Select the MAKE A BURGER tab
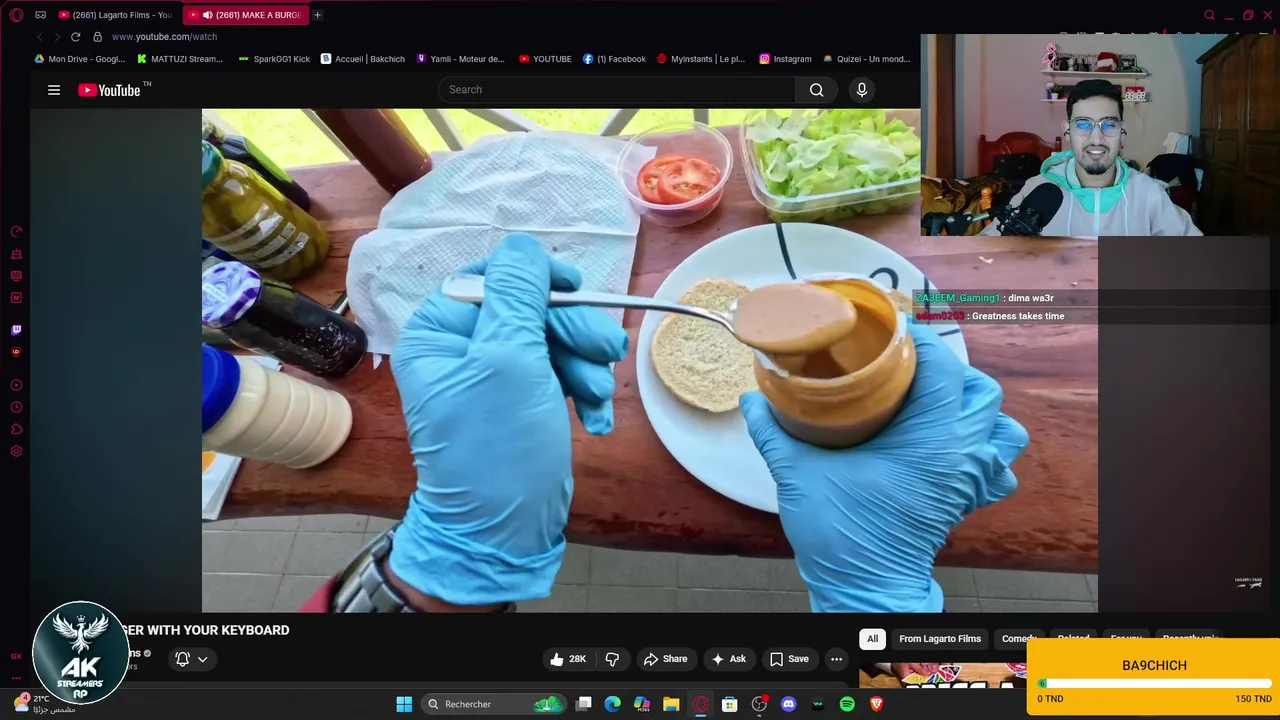This screenshot has height=720, width=1280. point(246,15)
